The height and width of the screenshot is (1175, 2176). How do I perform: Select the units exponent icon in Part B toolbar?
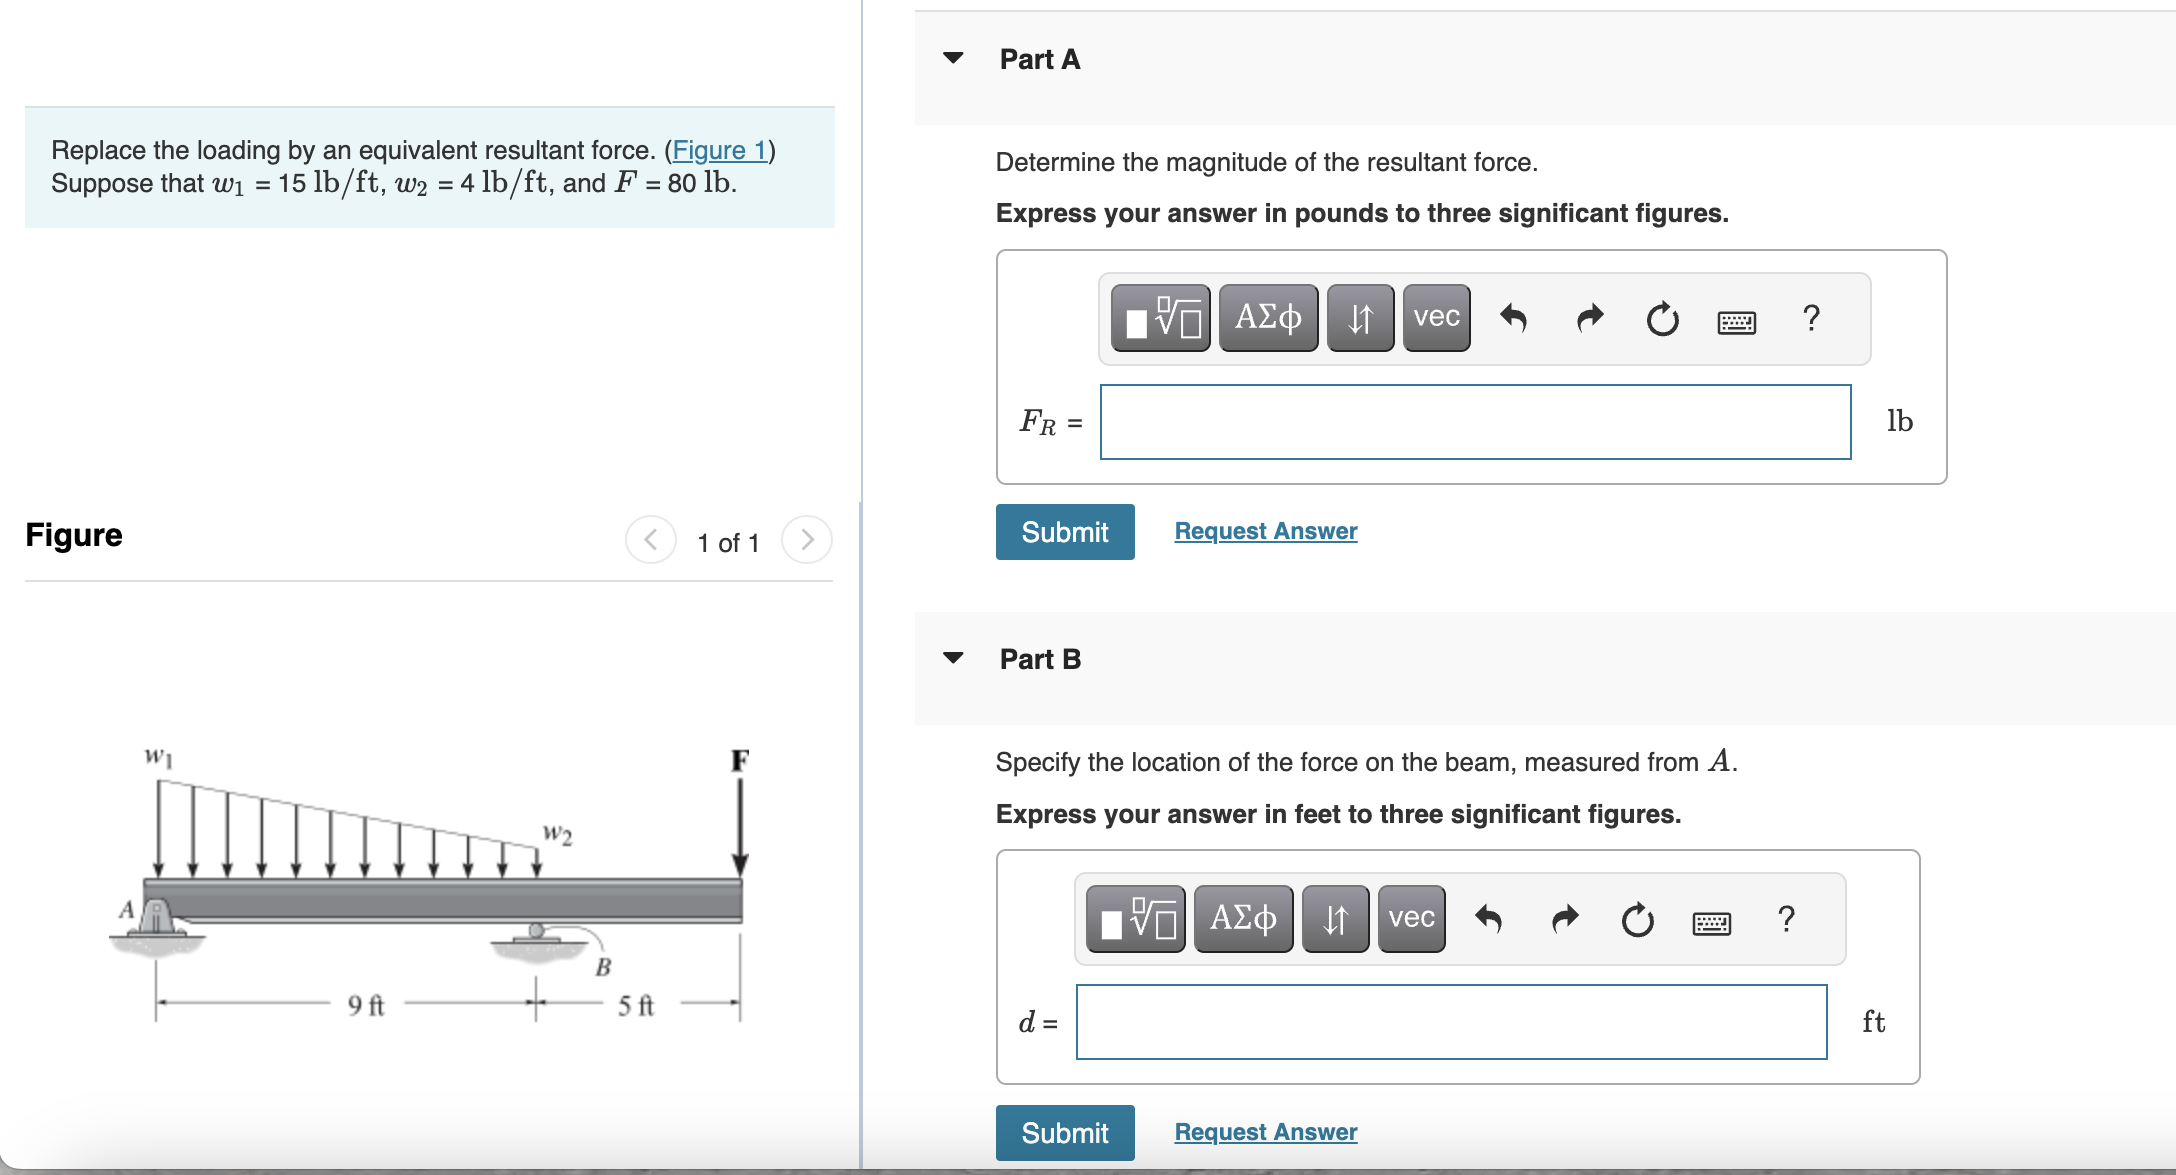click(x=1335, y=919)
